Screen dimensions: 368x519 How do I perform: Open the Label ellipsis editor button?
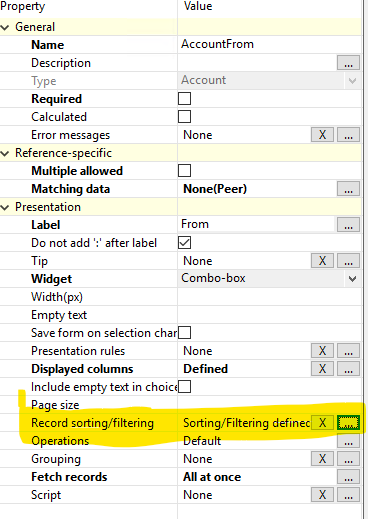[348, 225]
